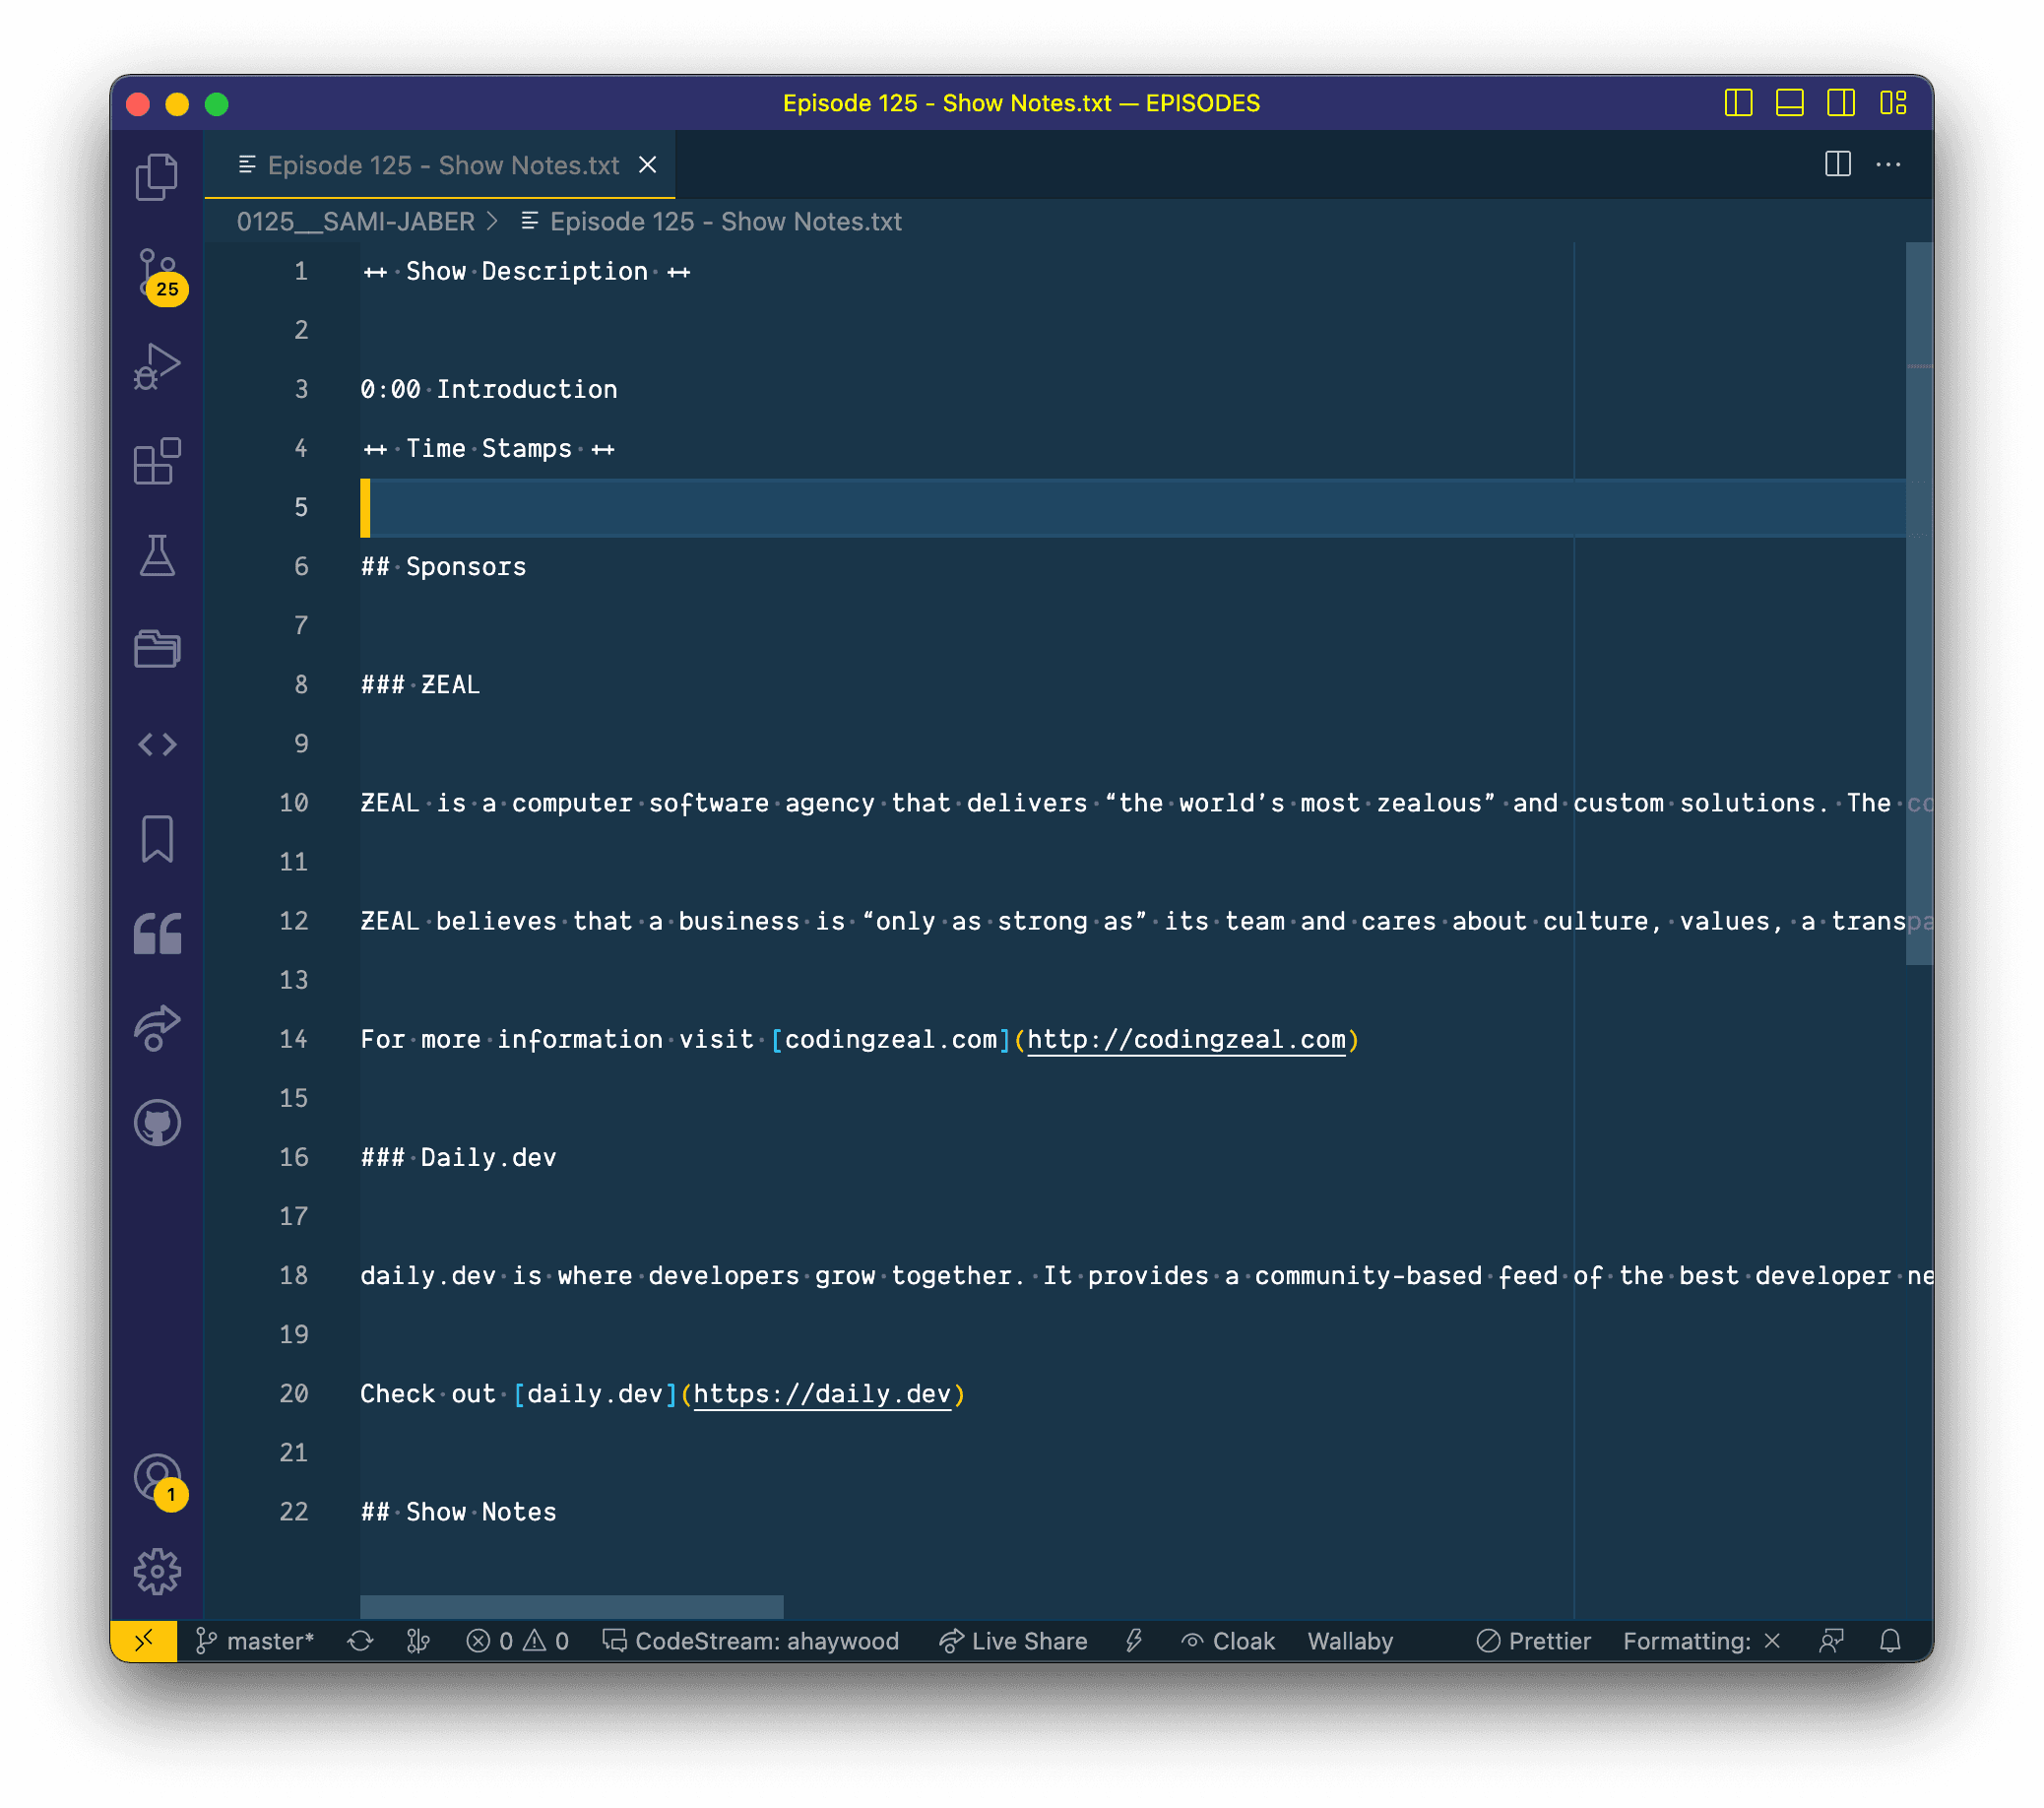Open the https://daily.dev link
Screen dimensions: 2044x1808
click(822, 1393)
